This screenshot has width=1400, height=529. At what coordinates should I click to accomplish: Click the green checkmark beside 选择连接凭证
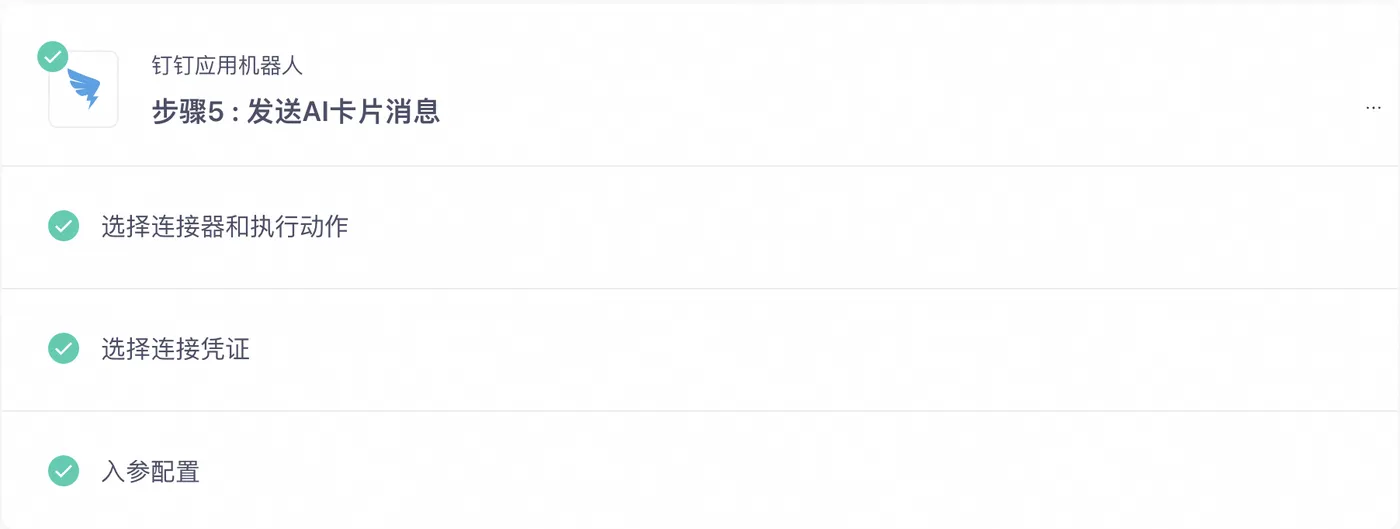[x=64, y=348]
